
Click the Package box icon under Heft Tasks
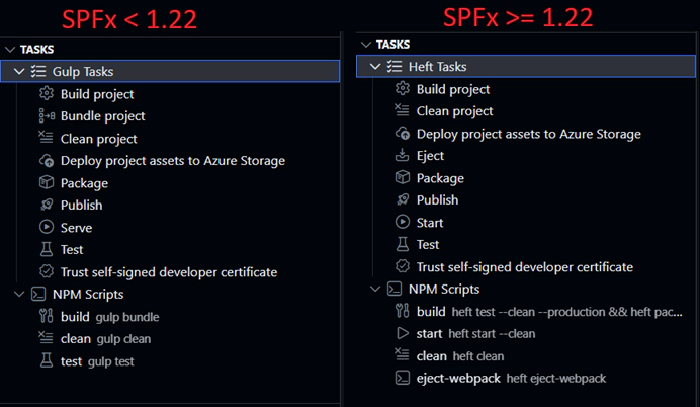point(403,177)
